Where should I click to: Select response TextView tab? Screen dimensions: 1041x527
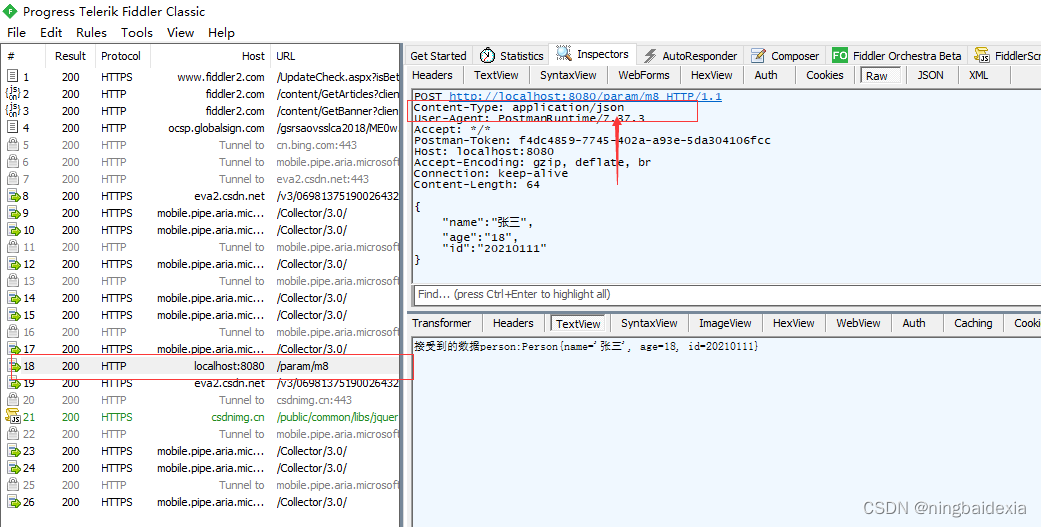point(578,324)
